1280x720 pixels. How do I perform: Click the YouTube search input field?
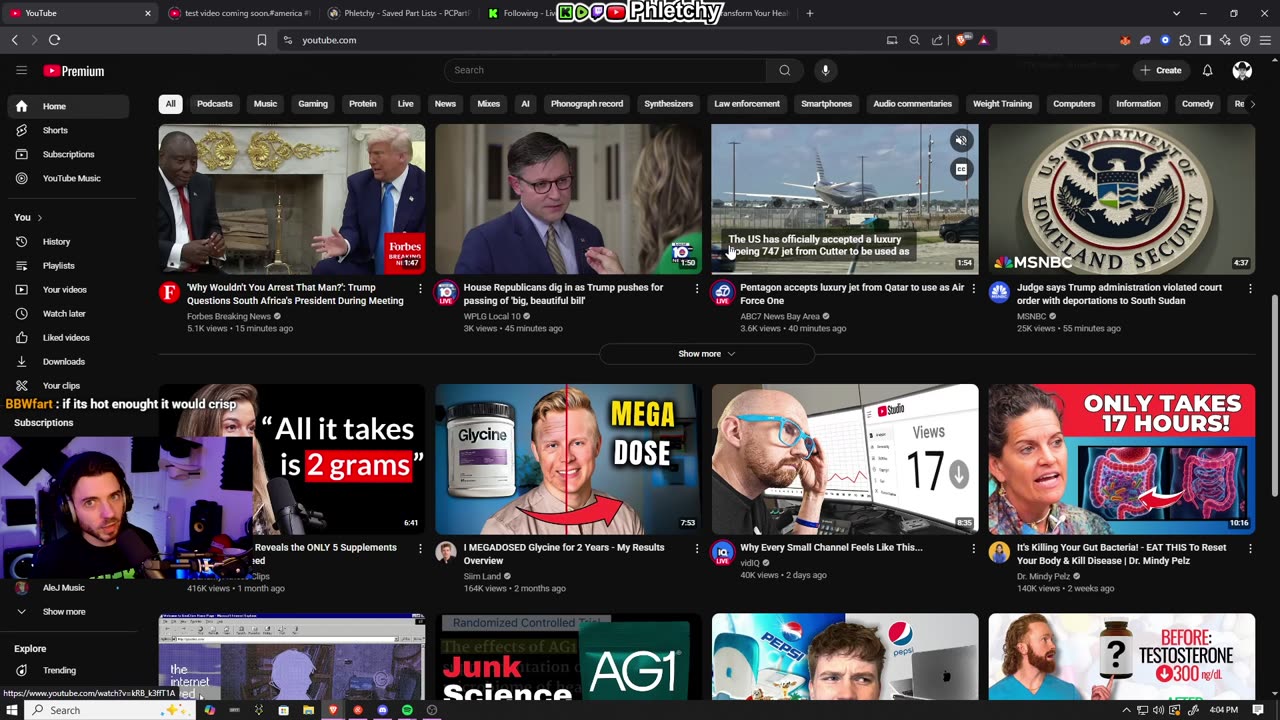click(606, 70)
